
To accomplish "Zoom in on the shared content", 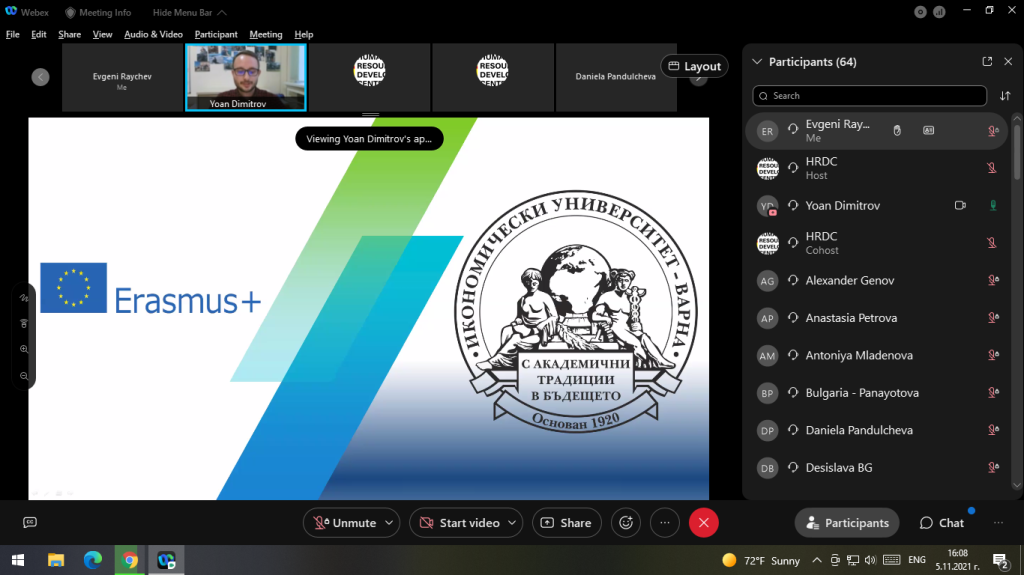I will coord(24,350).
